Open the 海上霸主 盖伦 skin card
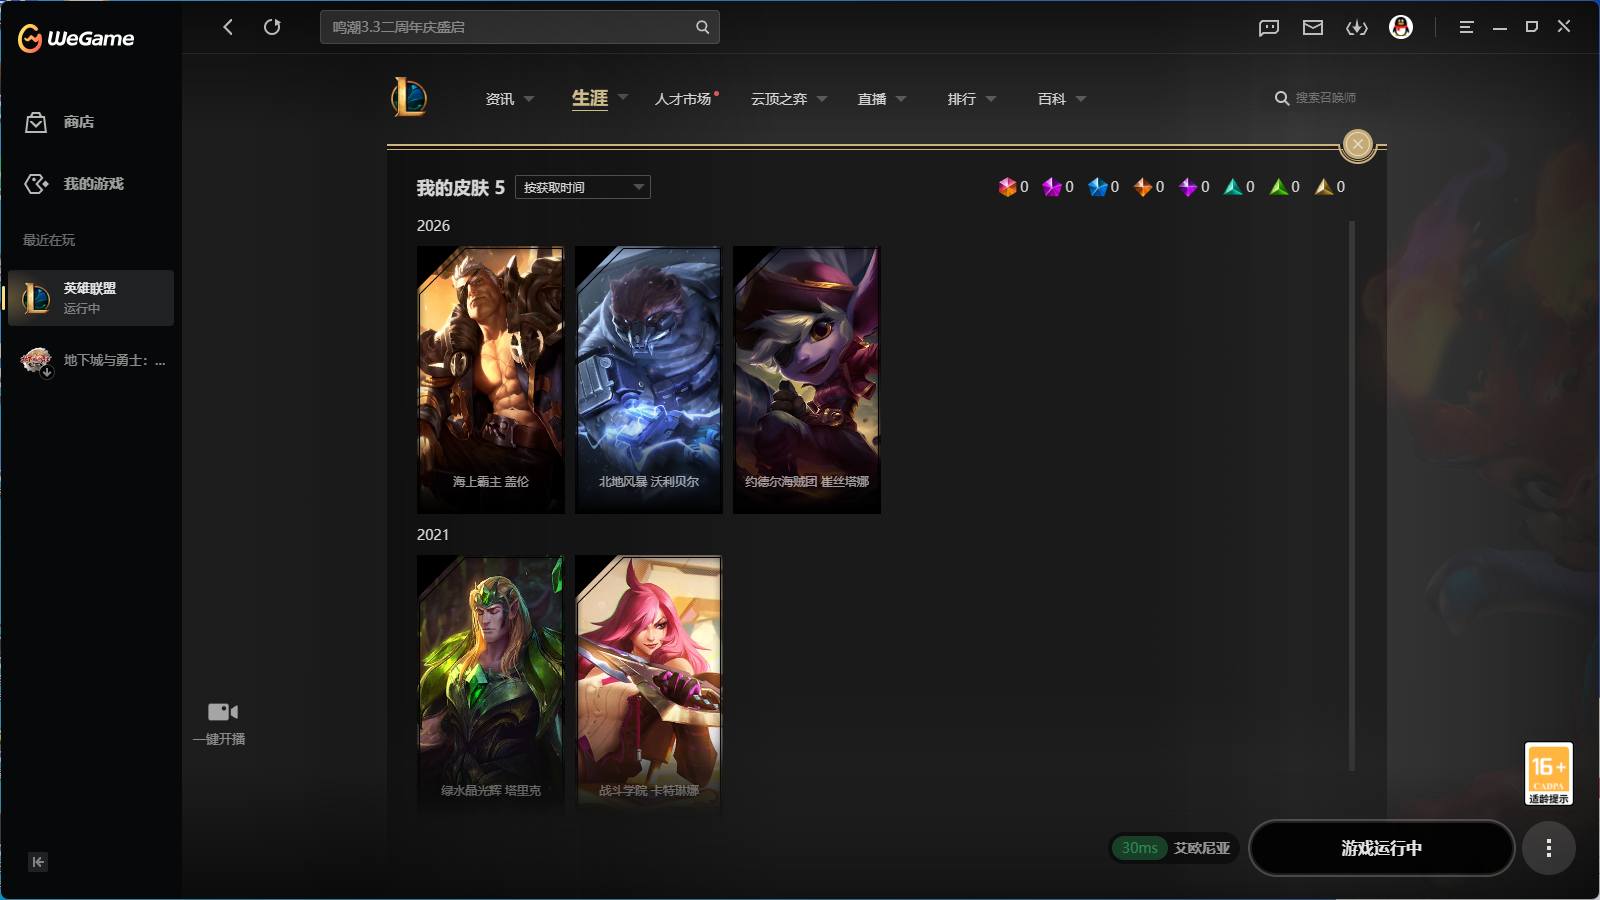1600x900 pixels. click(491, 380)
